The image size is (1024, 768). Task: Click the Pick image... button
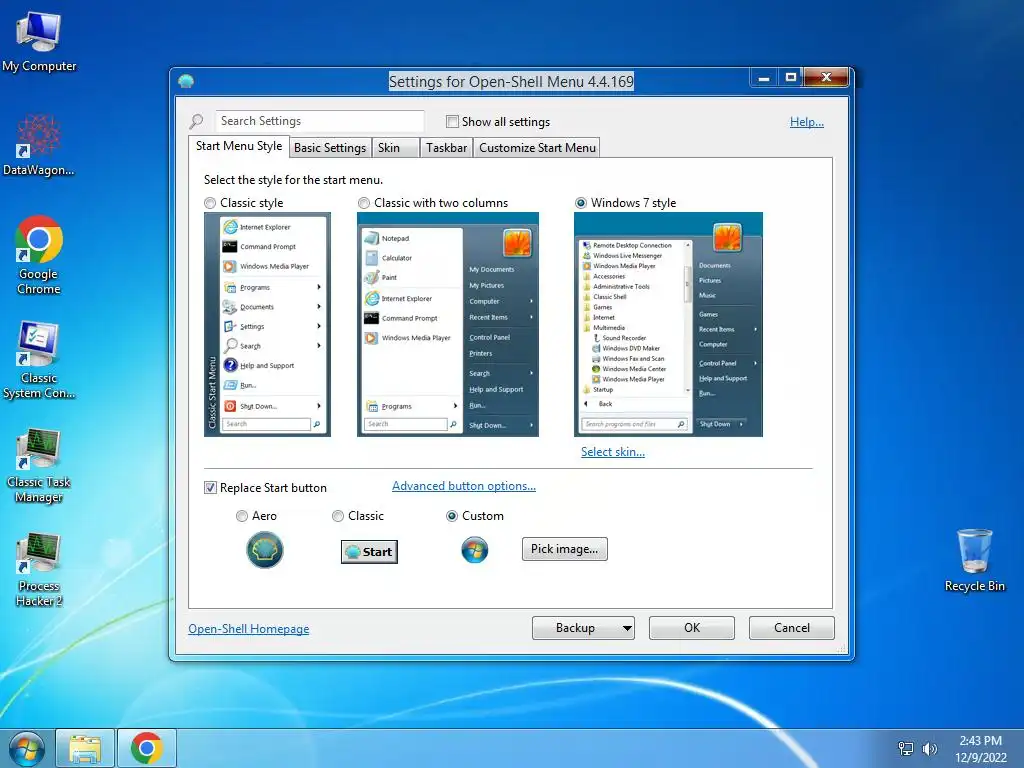coord(564,549)
